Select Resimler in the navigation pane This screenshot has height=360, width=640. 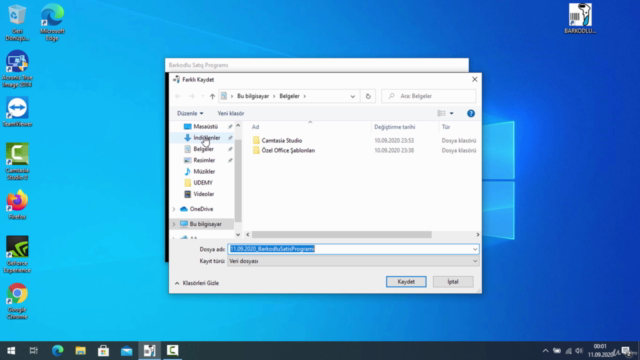pos(204,160)
